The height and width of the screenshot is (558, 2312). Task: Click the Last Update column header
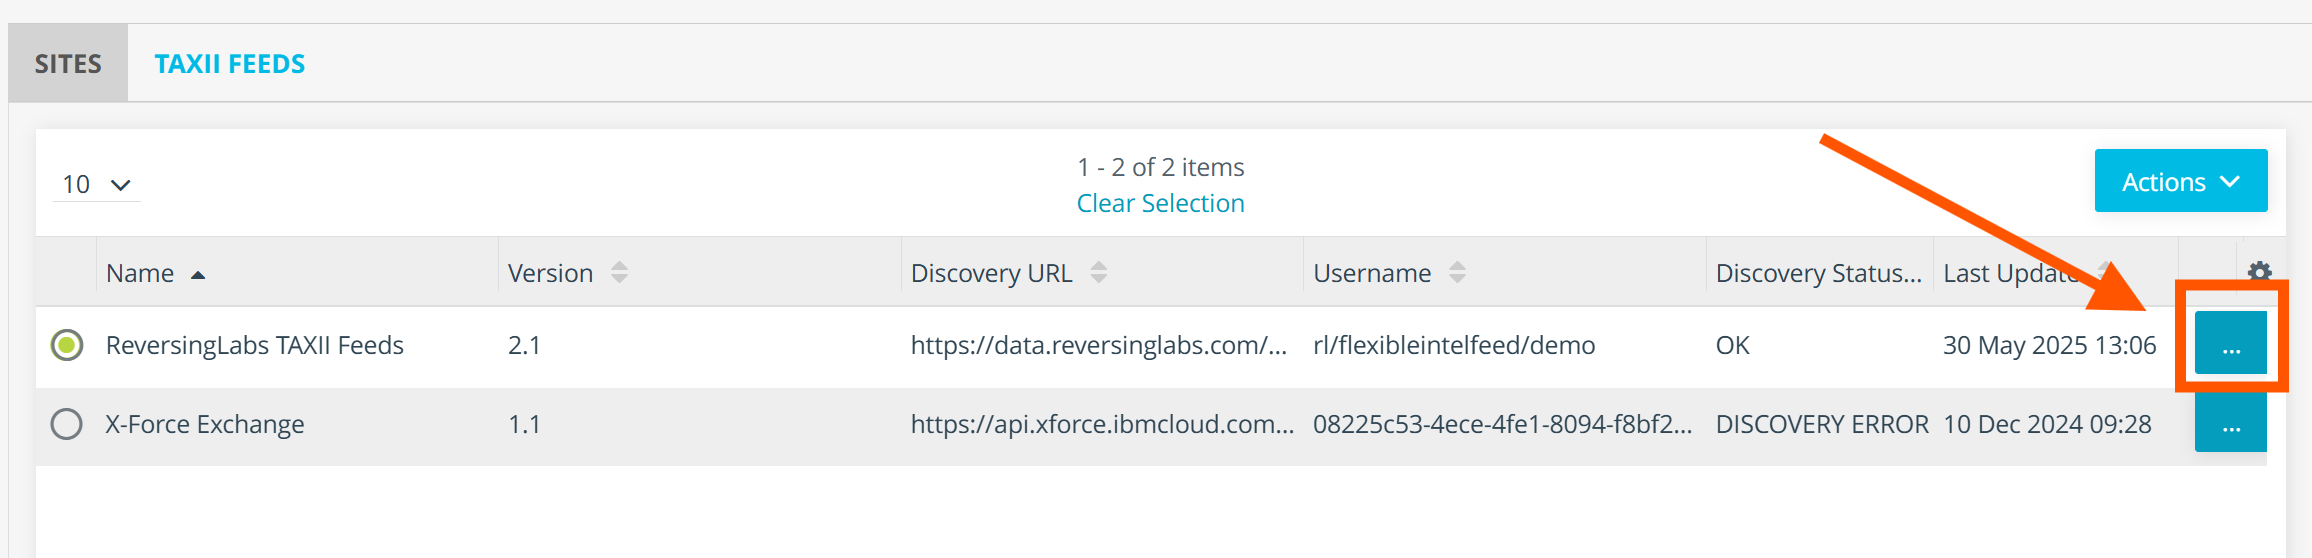point(2010,273)
